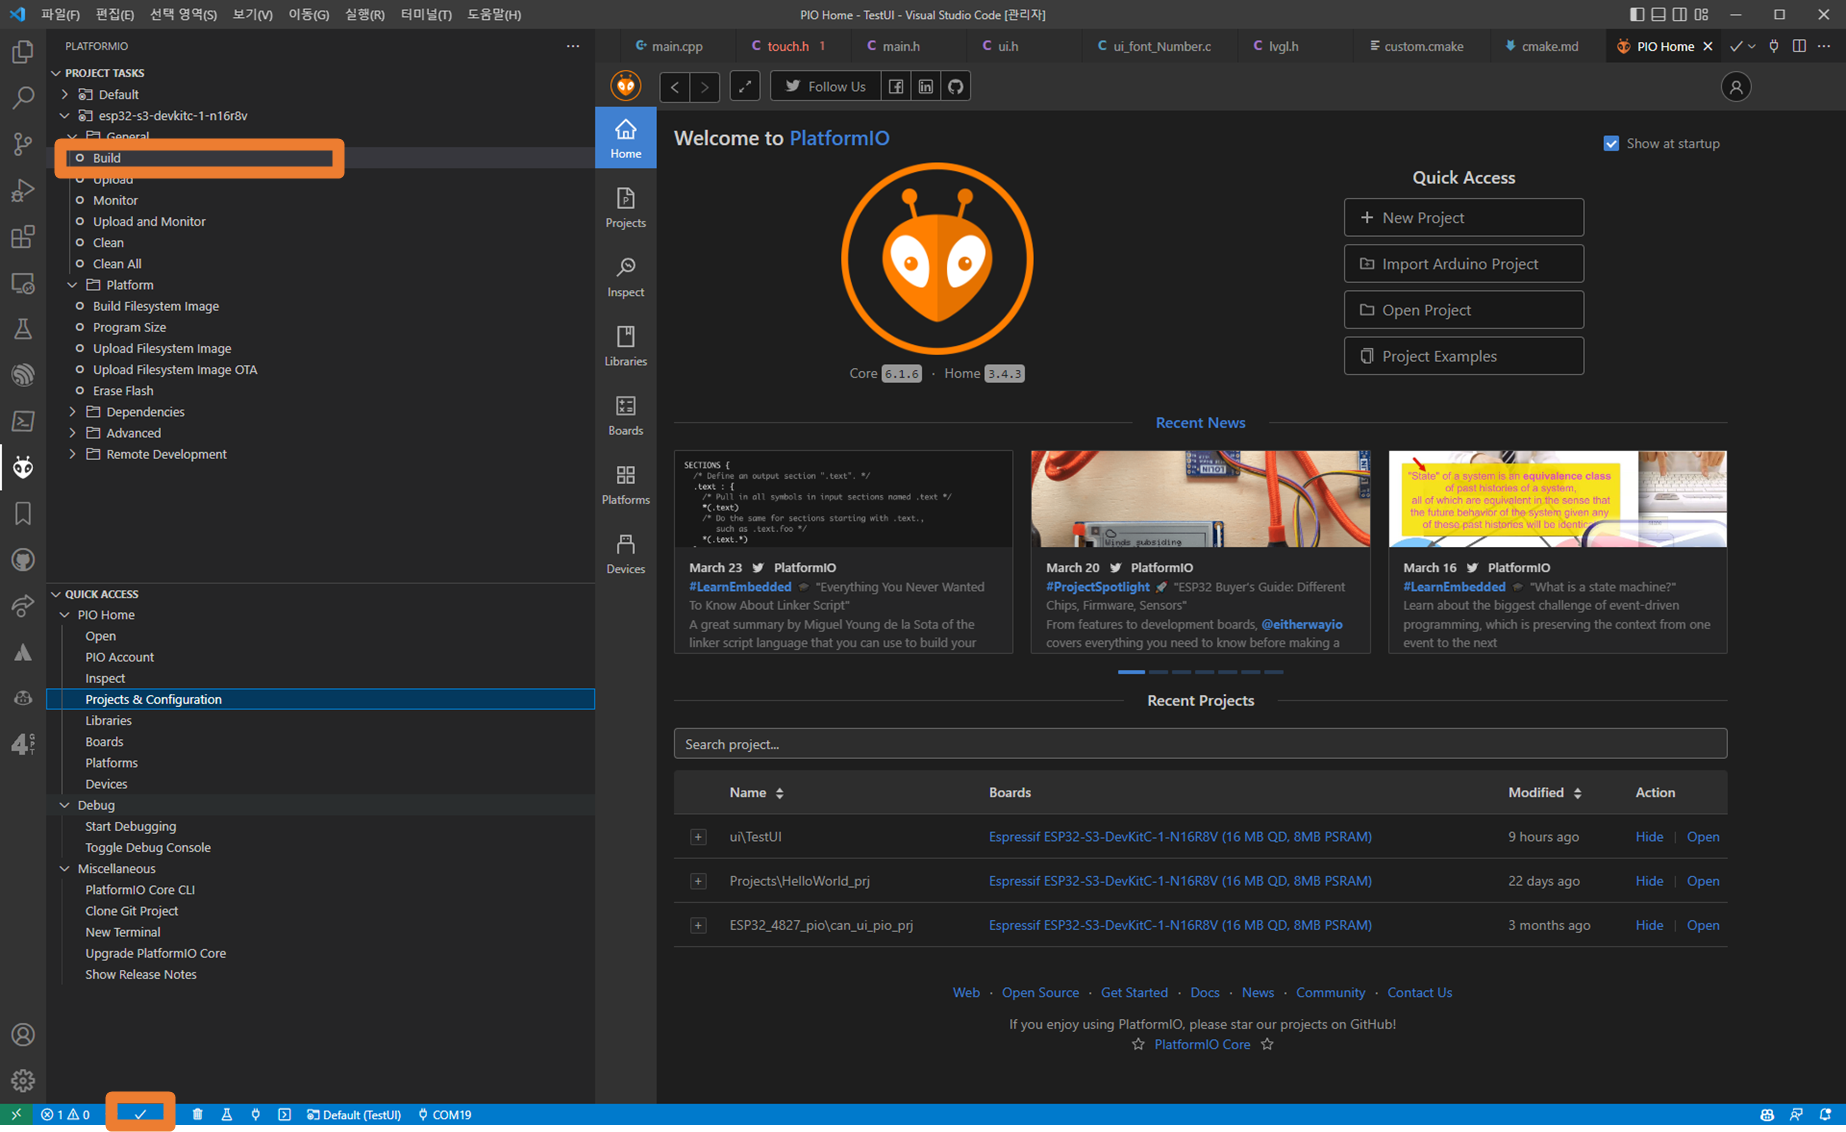
Task: Open Libraries in PIO Home side navigation
Action: [x=626, y=346]
